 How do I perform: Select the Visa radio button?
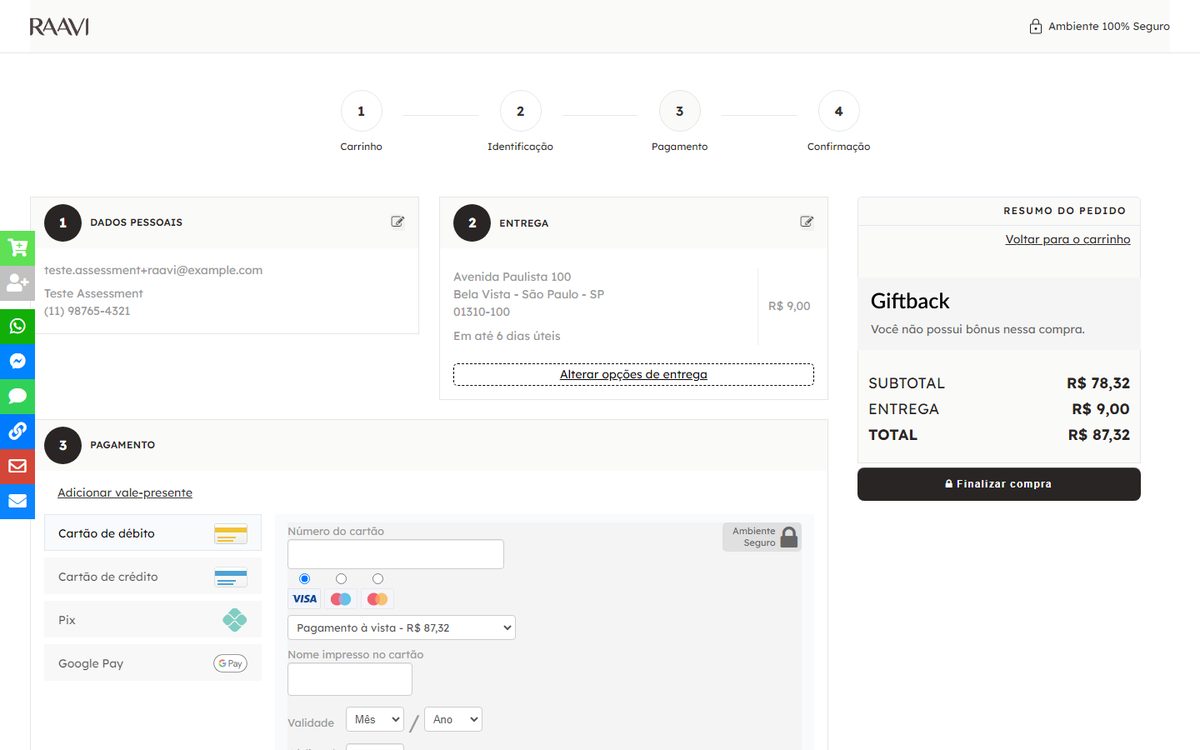tap(305, 579)
